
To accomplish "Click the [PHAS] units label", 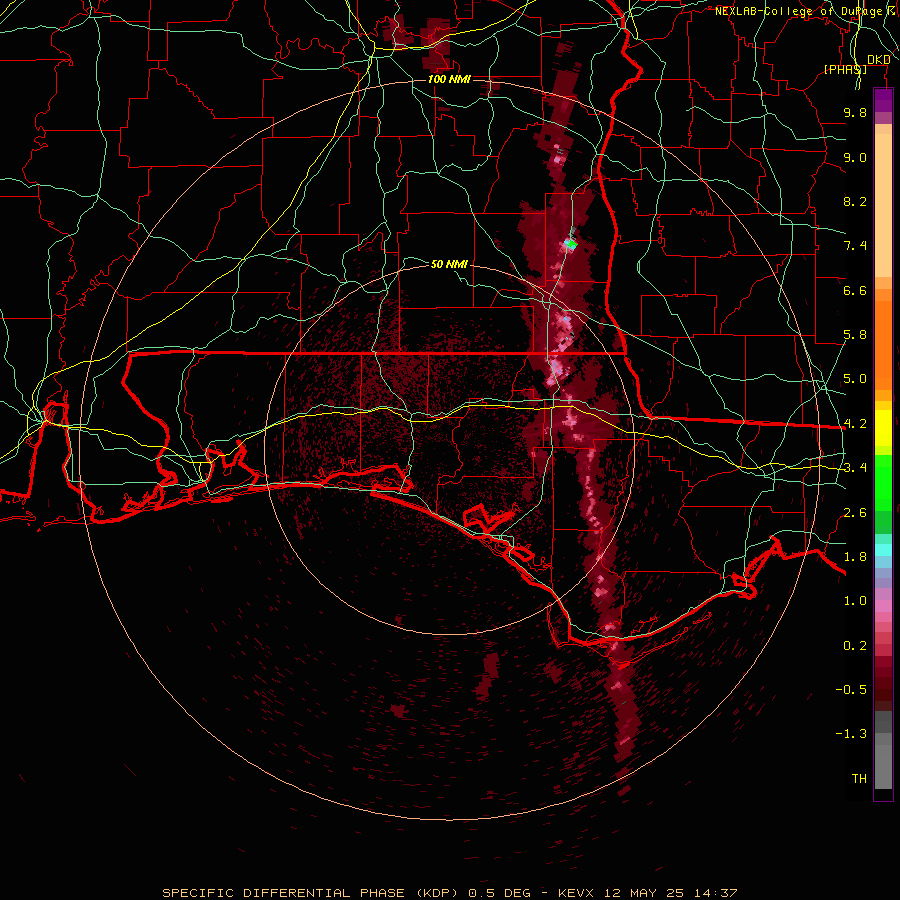I will click(845, 69).
